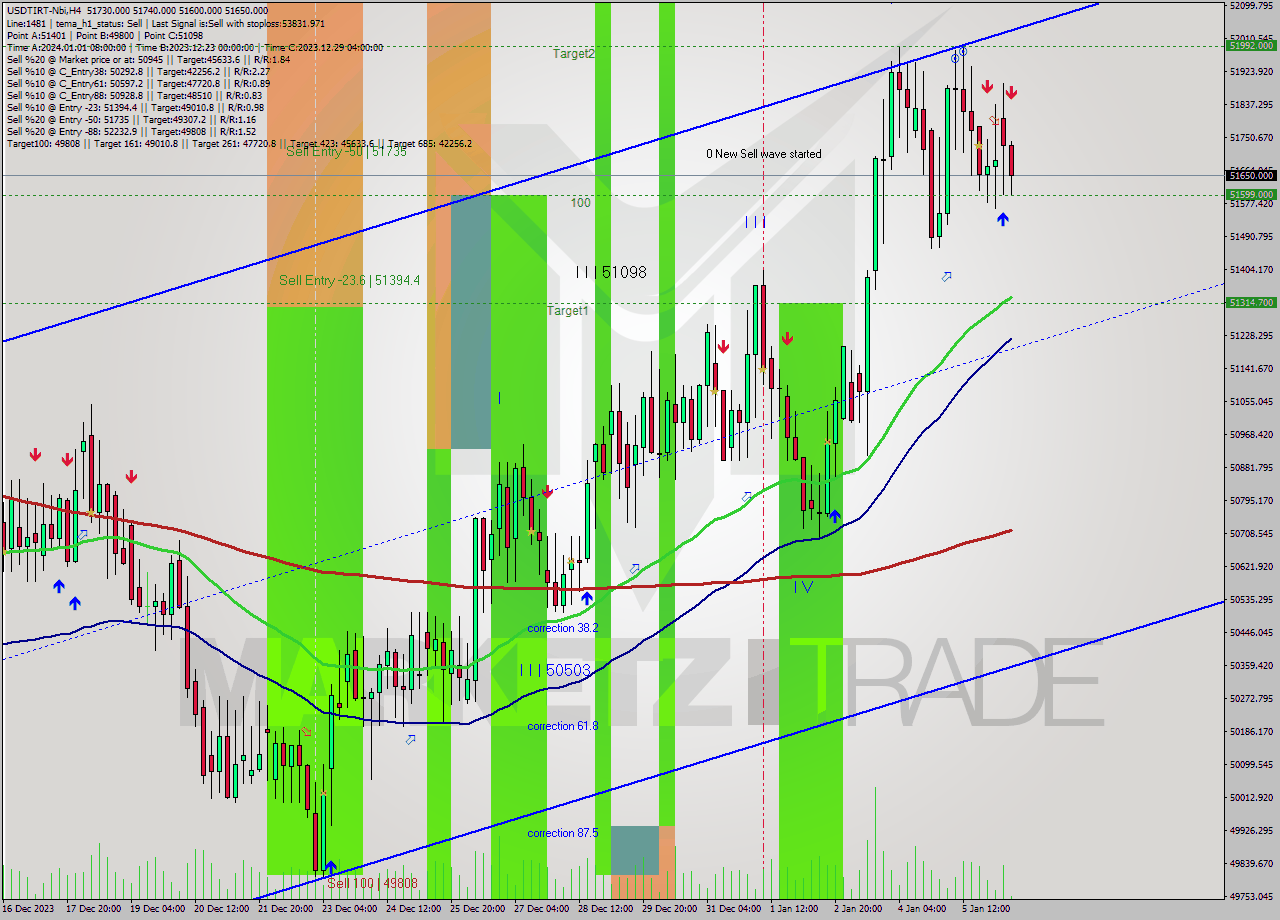This screenshot has width=1280, height=920.
Task: Select the 'Target2' chart label
Action: coord(574,54)
